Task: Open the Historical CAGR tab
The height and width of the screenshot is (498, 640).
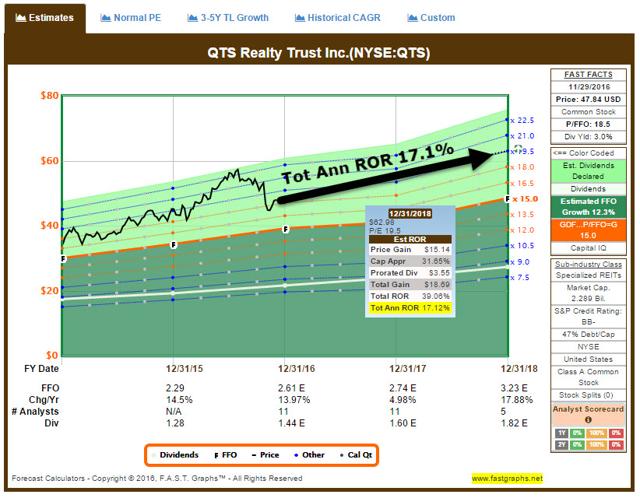Action: 337,18
